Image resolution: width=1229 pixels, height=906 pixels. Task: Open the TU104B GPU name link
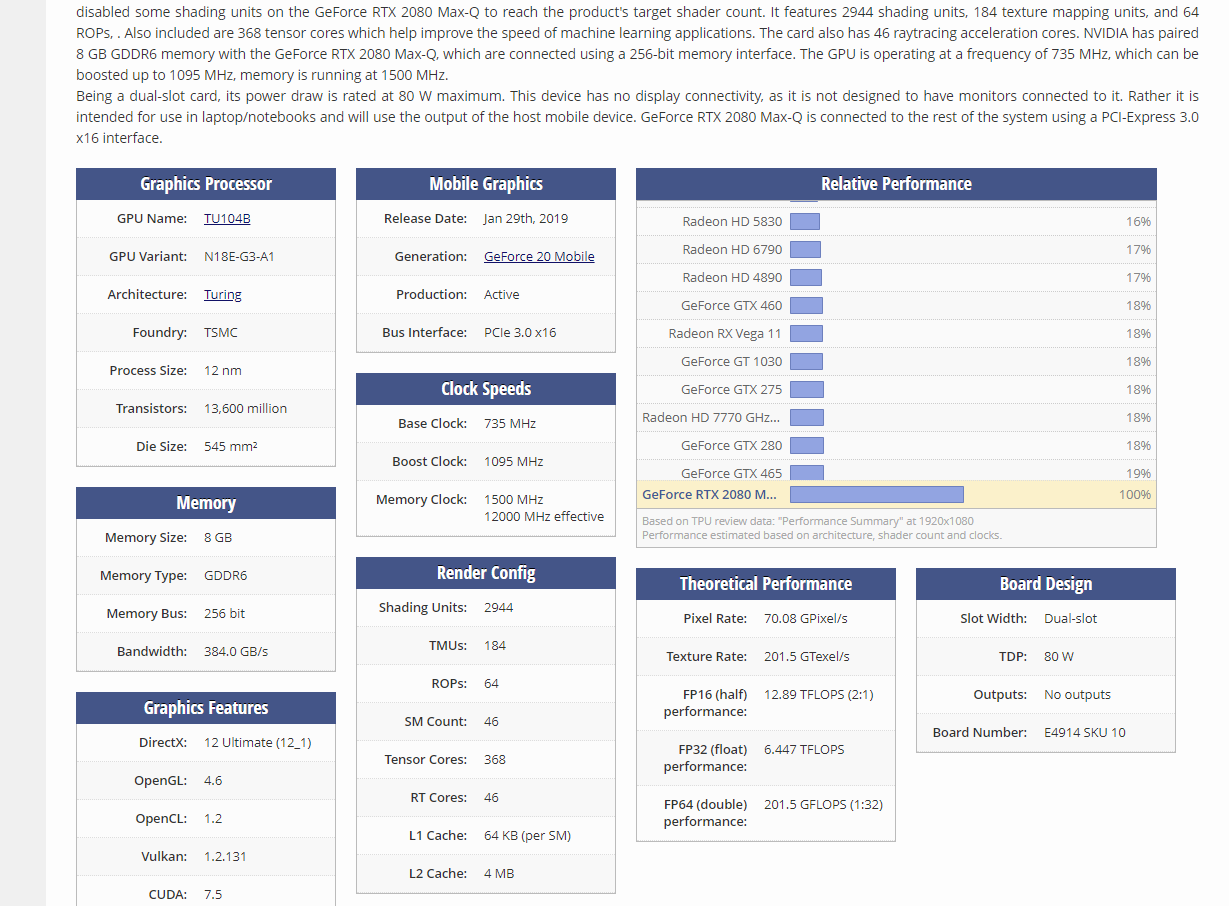pos(227,219)
